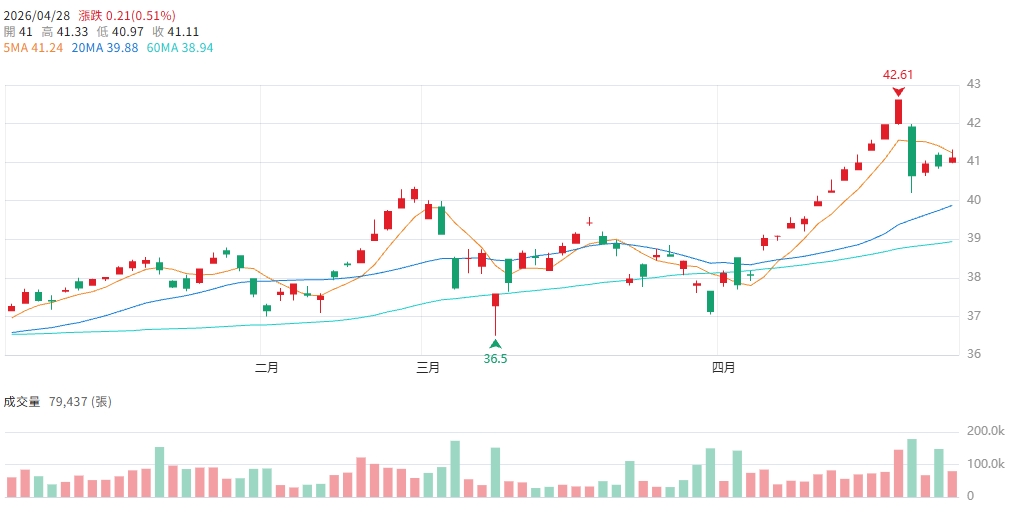Click the 漲跌 0.21(0.51%) change value
Screen dimensions: 1010x512
click(x=127, y=16)
